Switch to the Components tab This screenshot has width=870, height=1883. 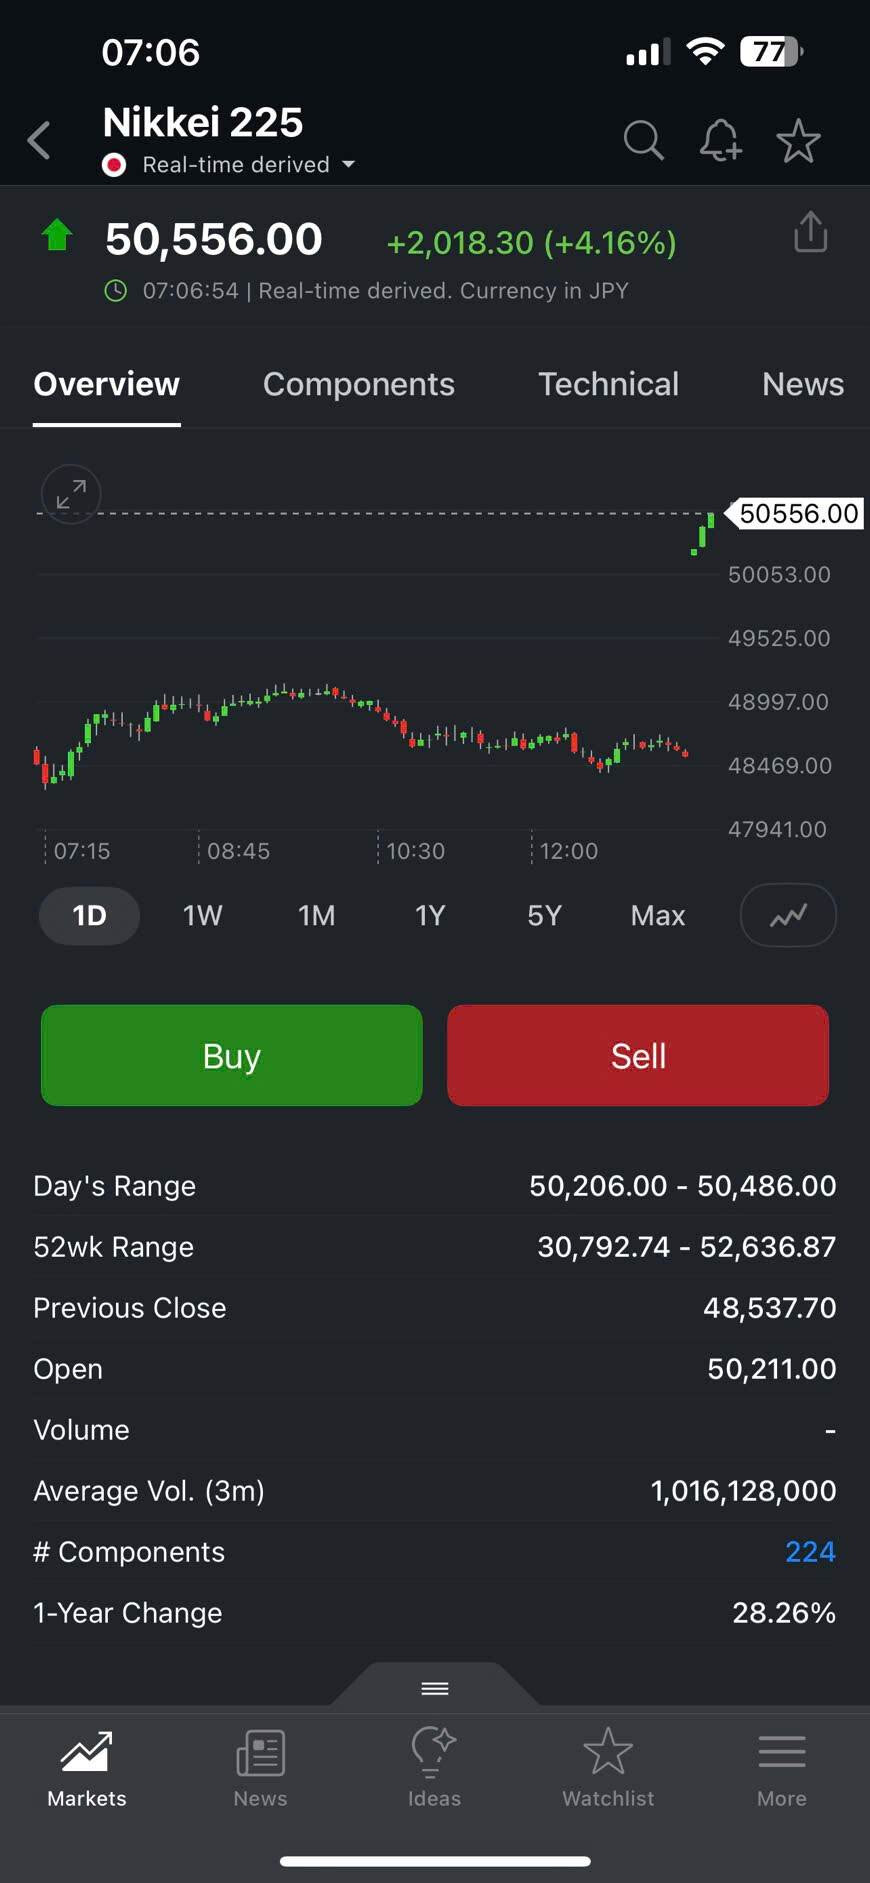(x=358, y=384)
